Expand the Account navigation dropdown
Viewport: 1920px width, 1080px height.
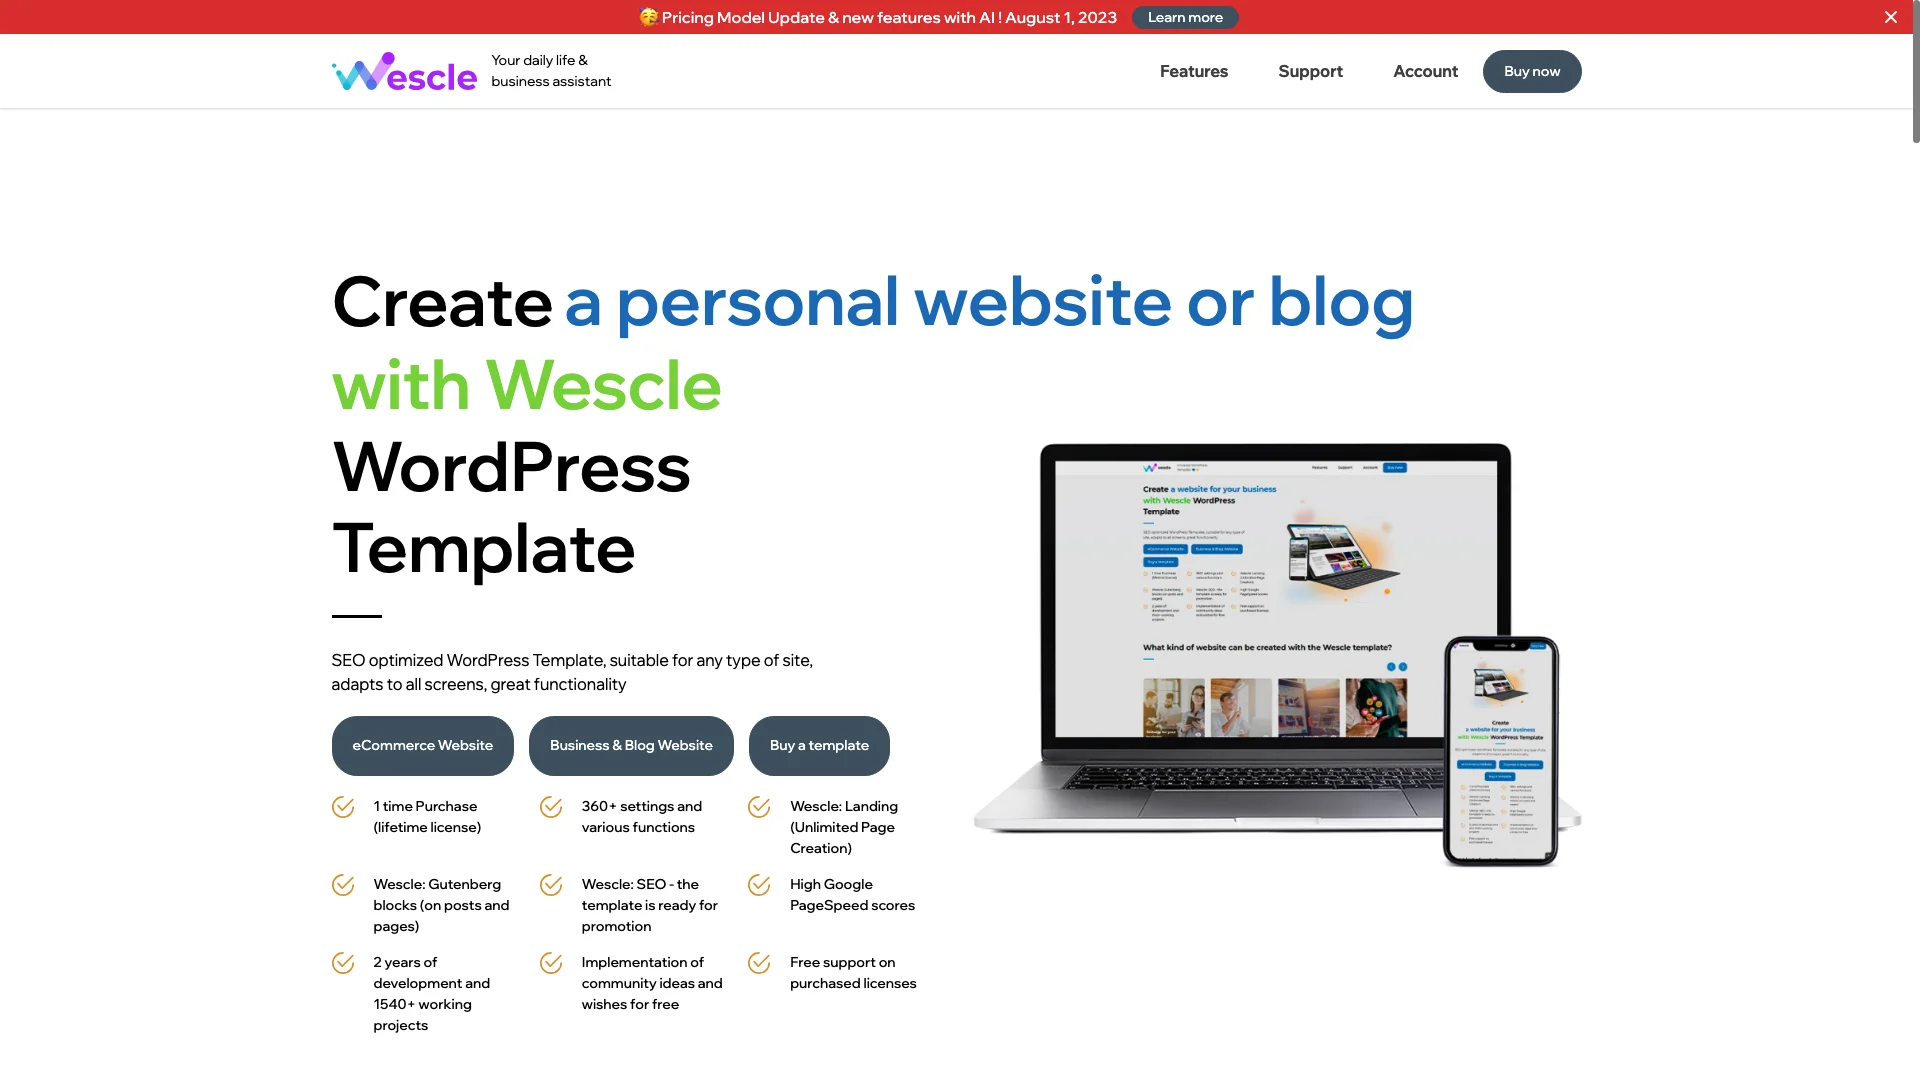(x=1425, y=70)
